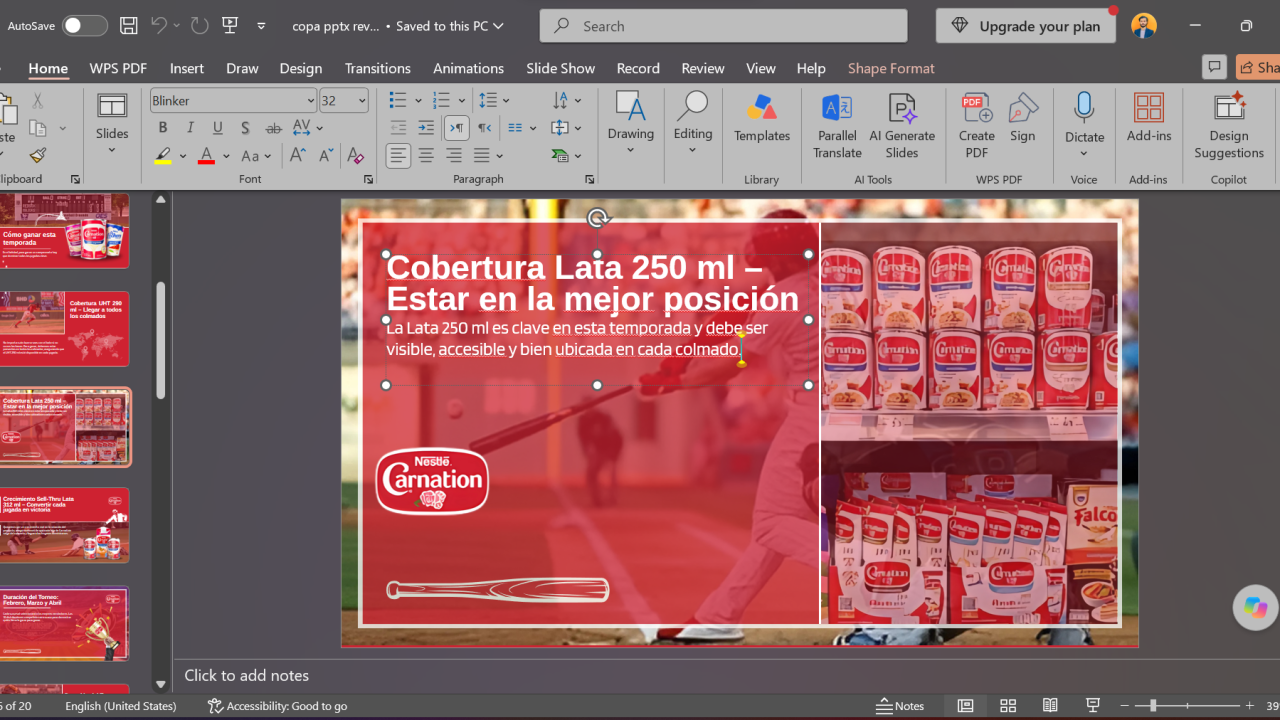Toggle the AutoSave switch
The width and height of the screenshot is (1280, 720).
[x=84, y=26]
